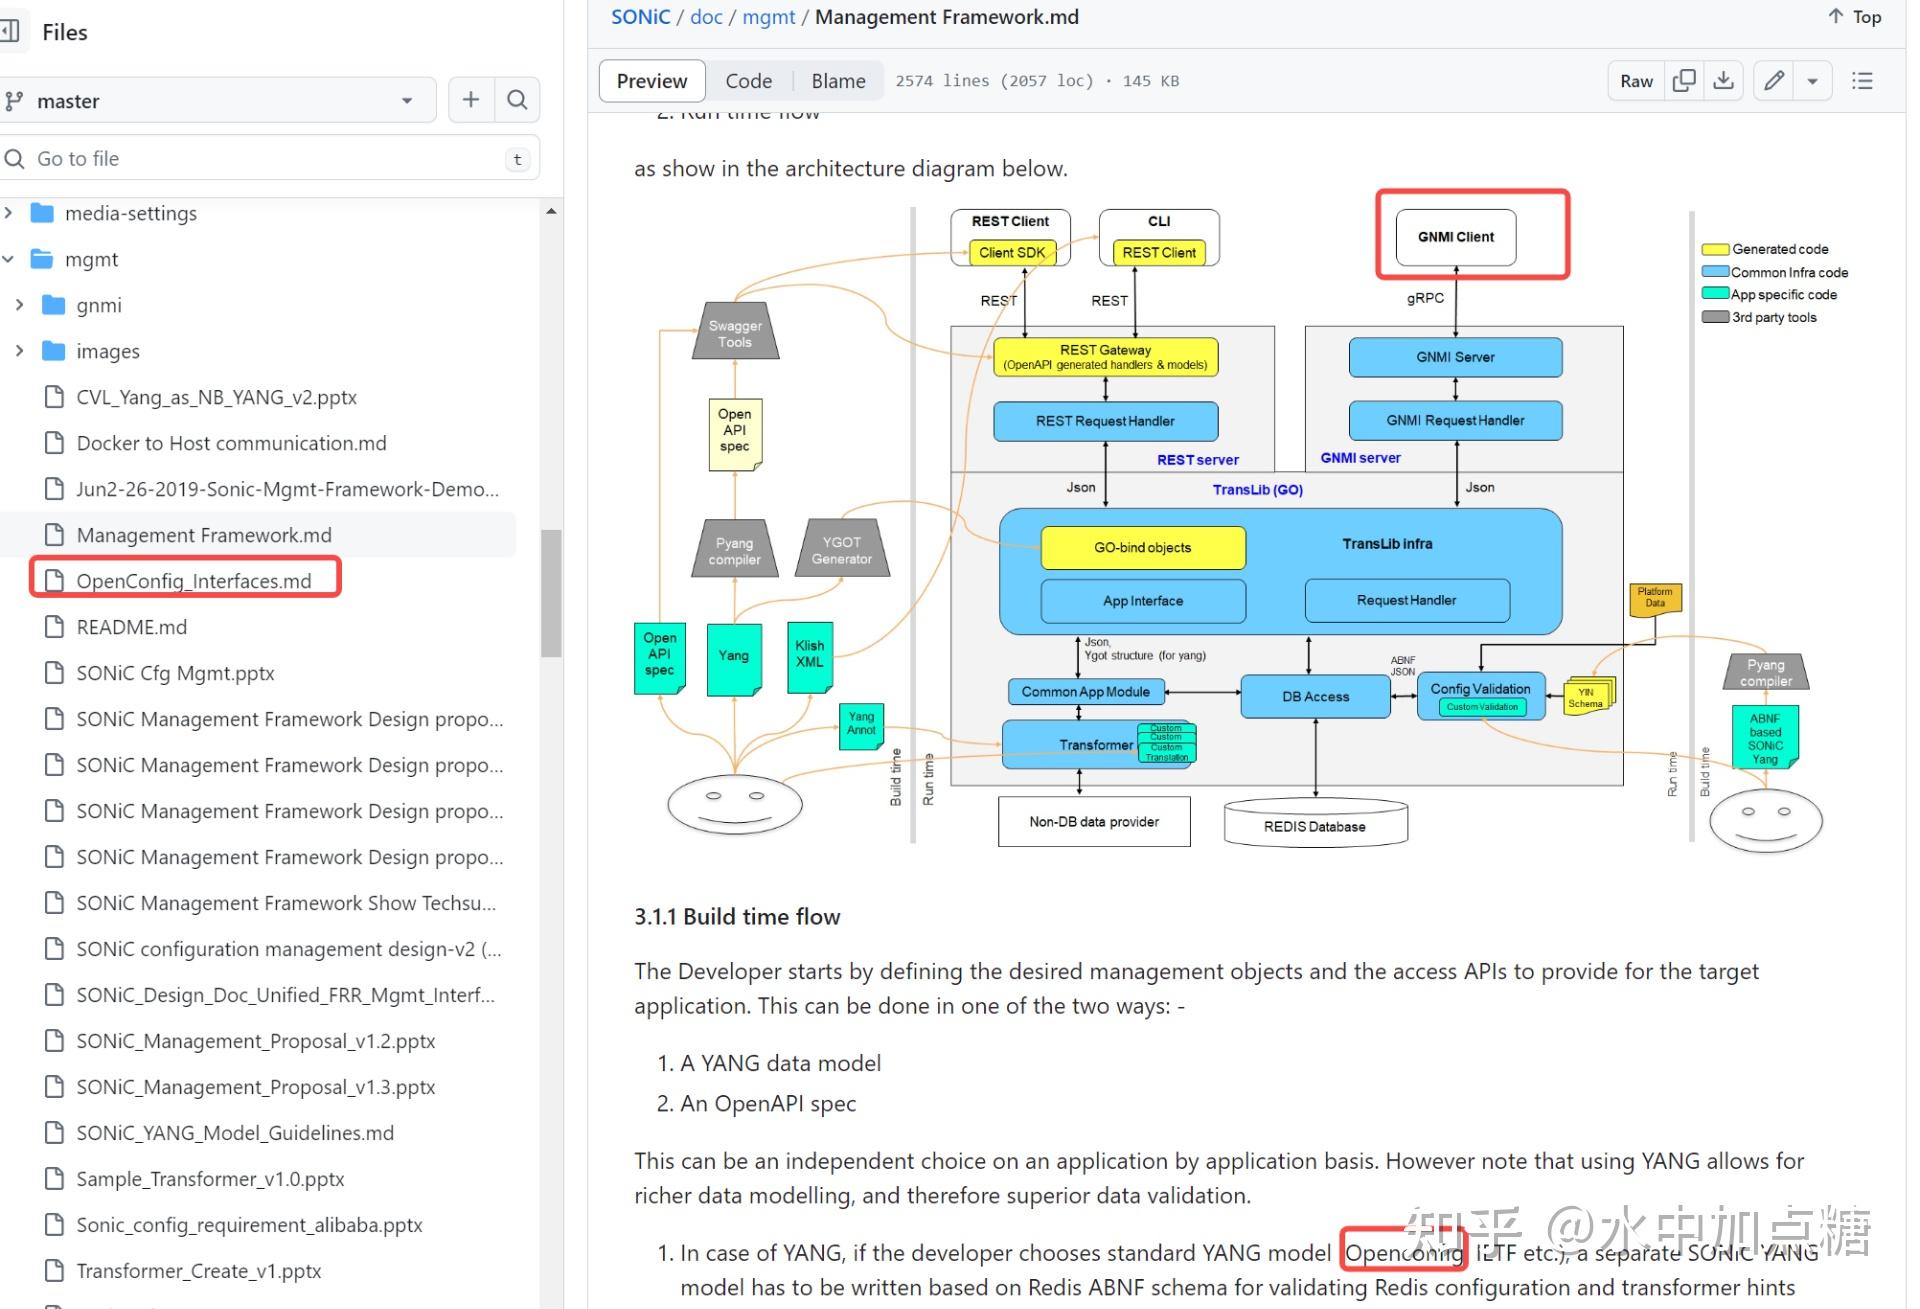This screenshot has width=1920, height=1309.
Task: Open OpenConfig_Interfaces.md file
Action: [194, 581]
